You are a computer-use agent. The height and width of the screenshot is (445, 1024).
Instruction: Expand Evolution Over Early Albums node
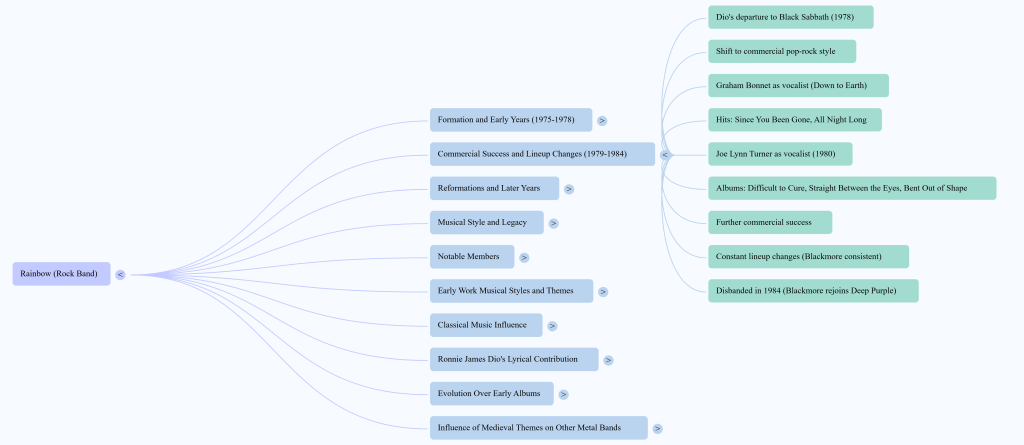click(x=563, y=394)
